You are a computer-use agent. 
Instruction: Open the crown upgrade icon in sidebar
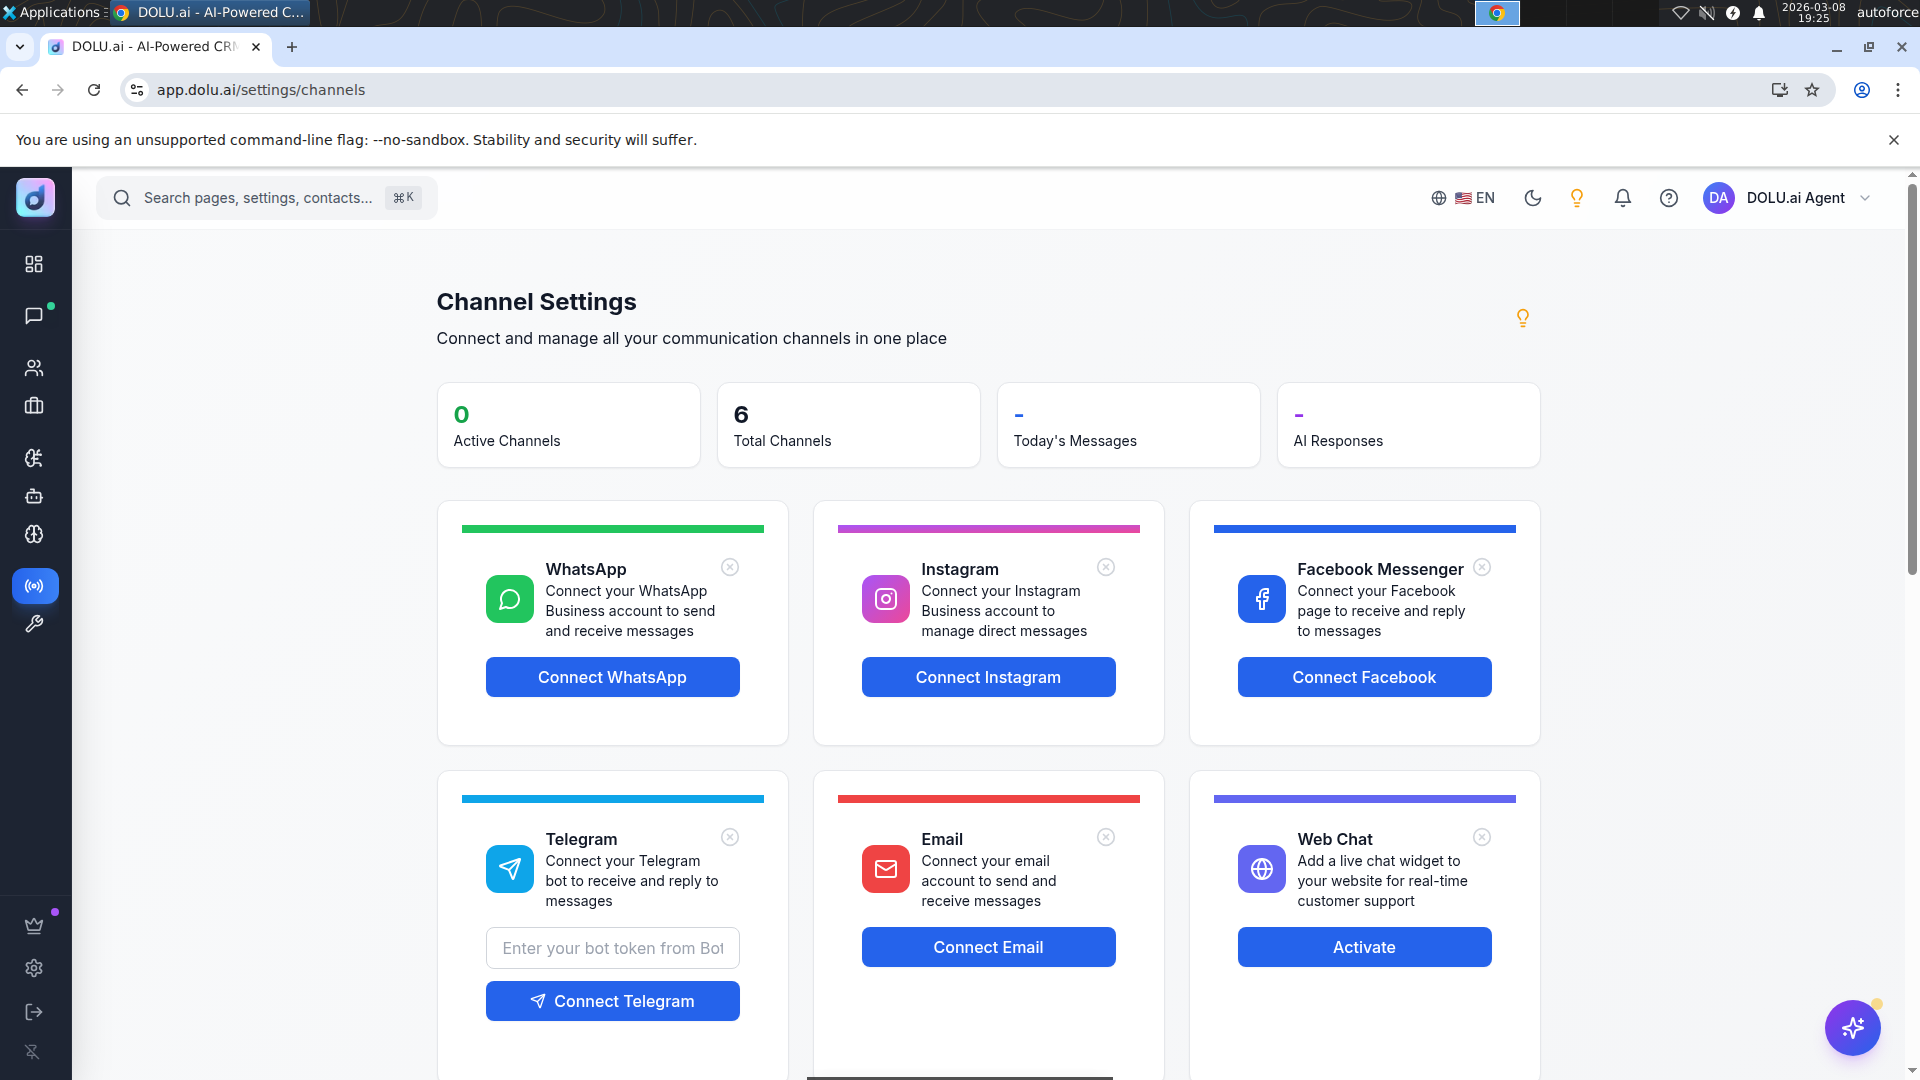coord(34,926)
